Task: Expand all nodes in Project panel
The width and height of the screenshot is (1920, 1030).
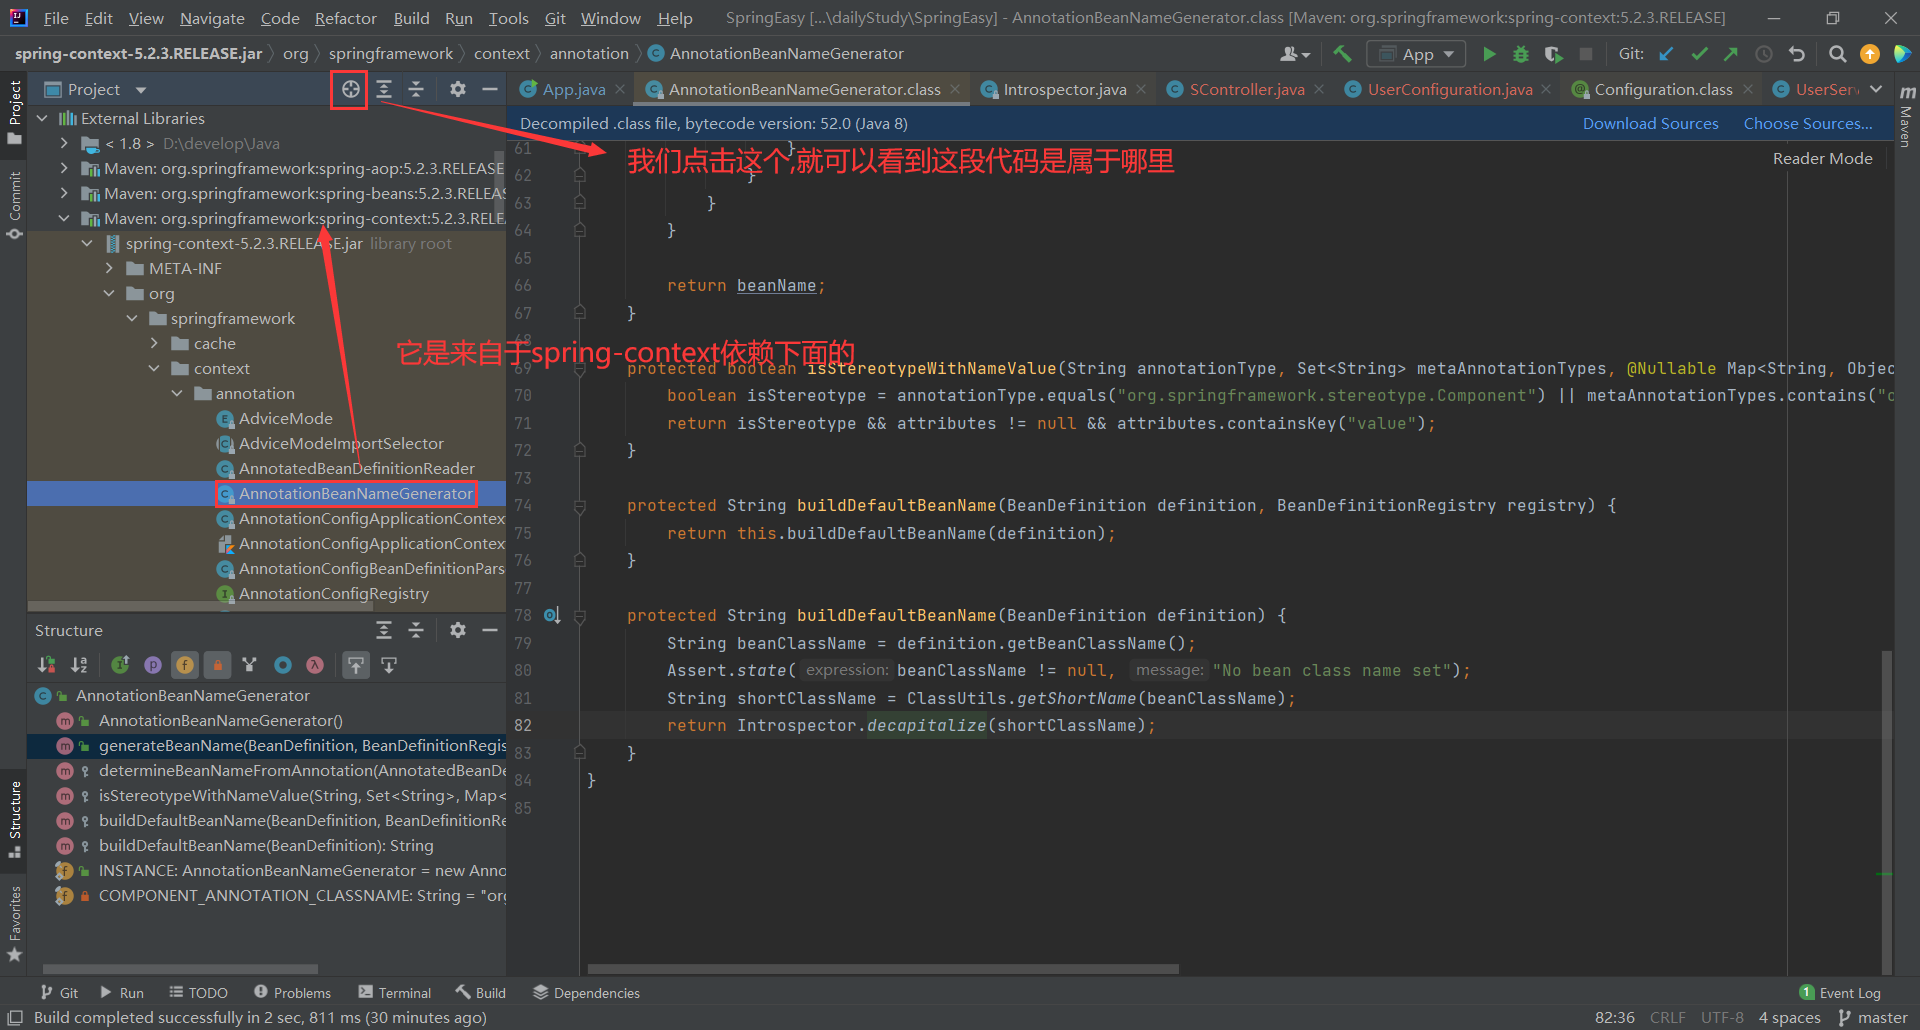Action: (384, 89)
